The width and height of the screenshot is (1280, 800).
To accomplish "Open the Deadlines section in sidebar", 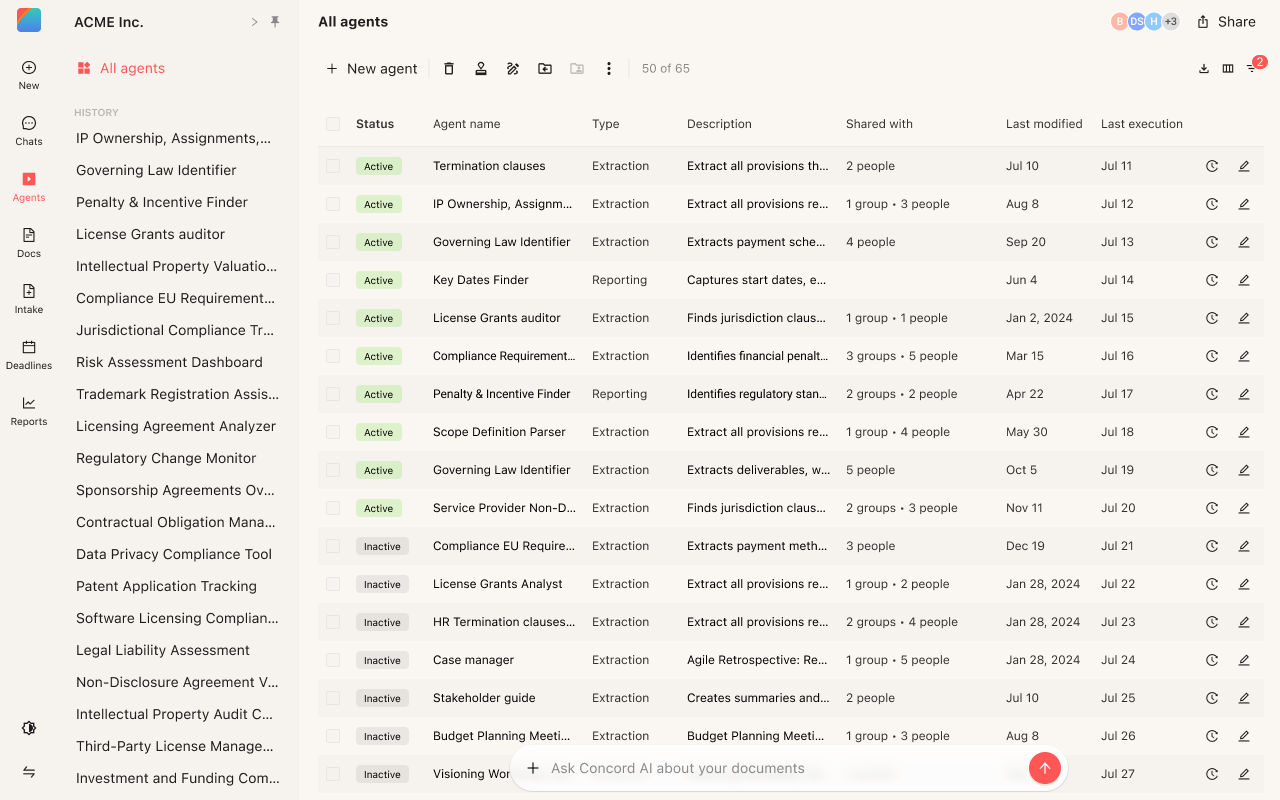I will tap(29, 354).
